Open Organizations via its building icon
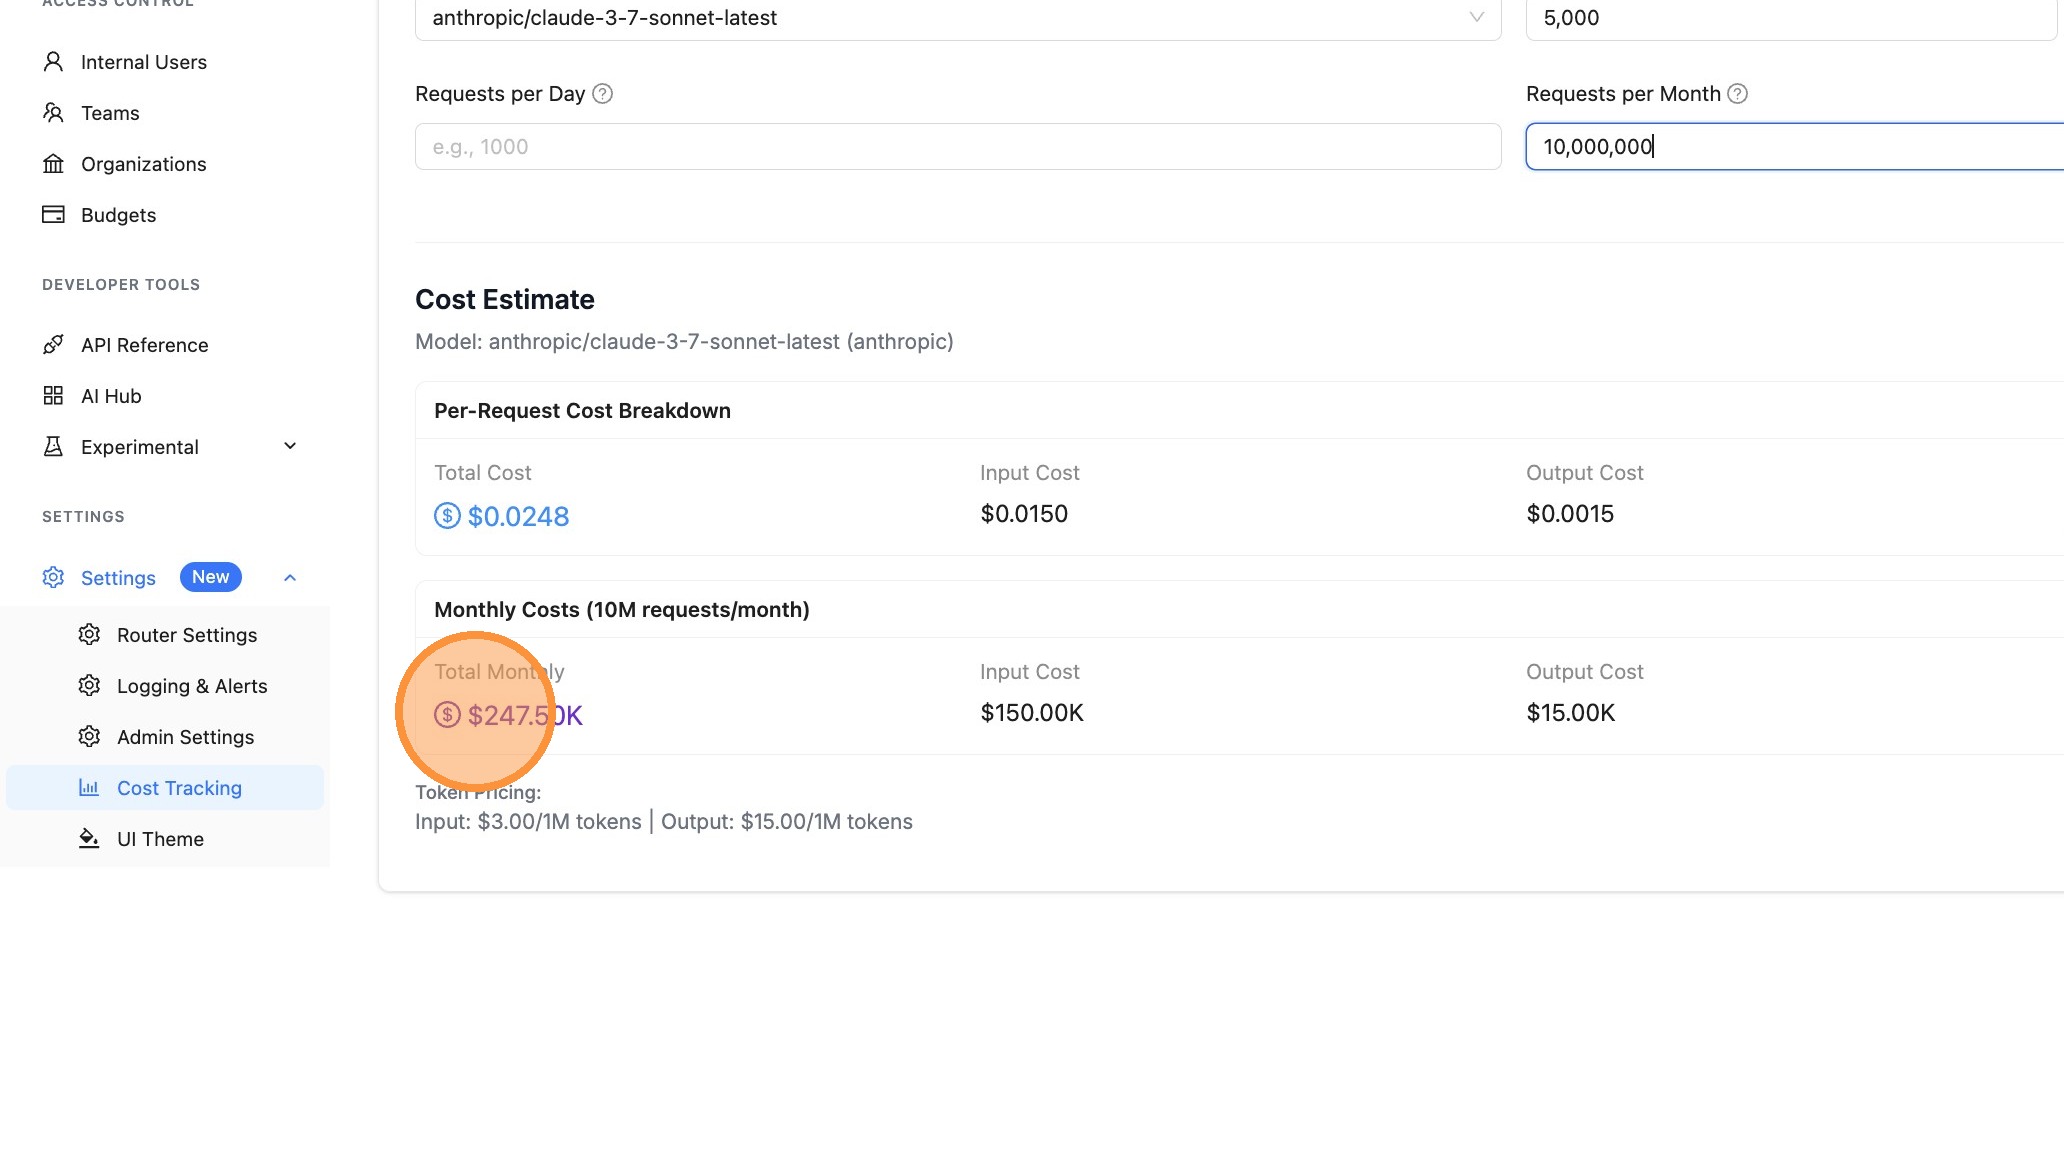Screen dimensions: 2064x1154 (54, 163)
